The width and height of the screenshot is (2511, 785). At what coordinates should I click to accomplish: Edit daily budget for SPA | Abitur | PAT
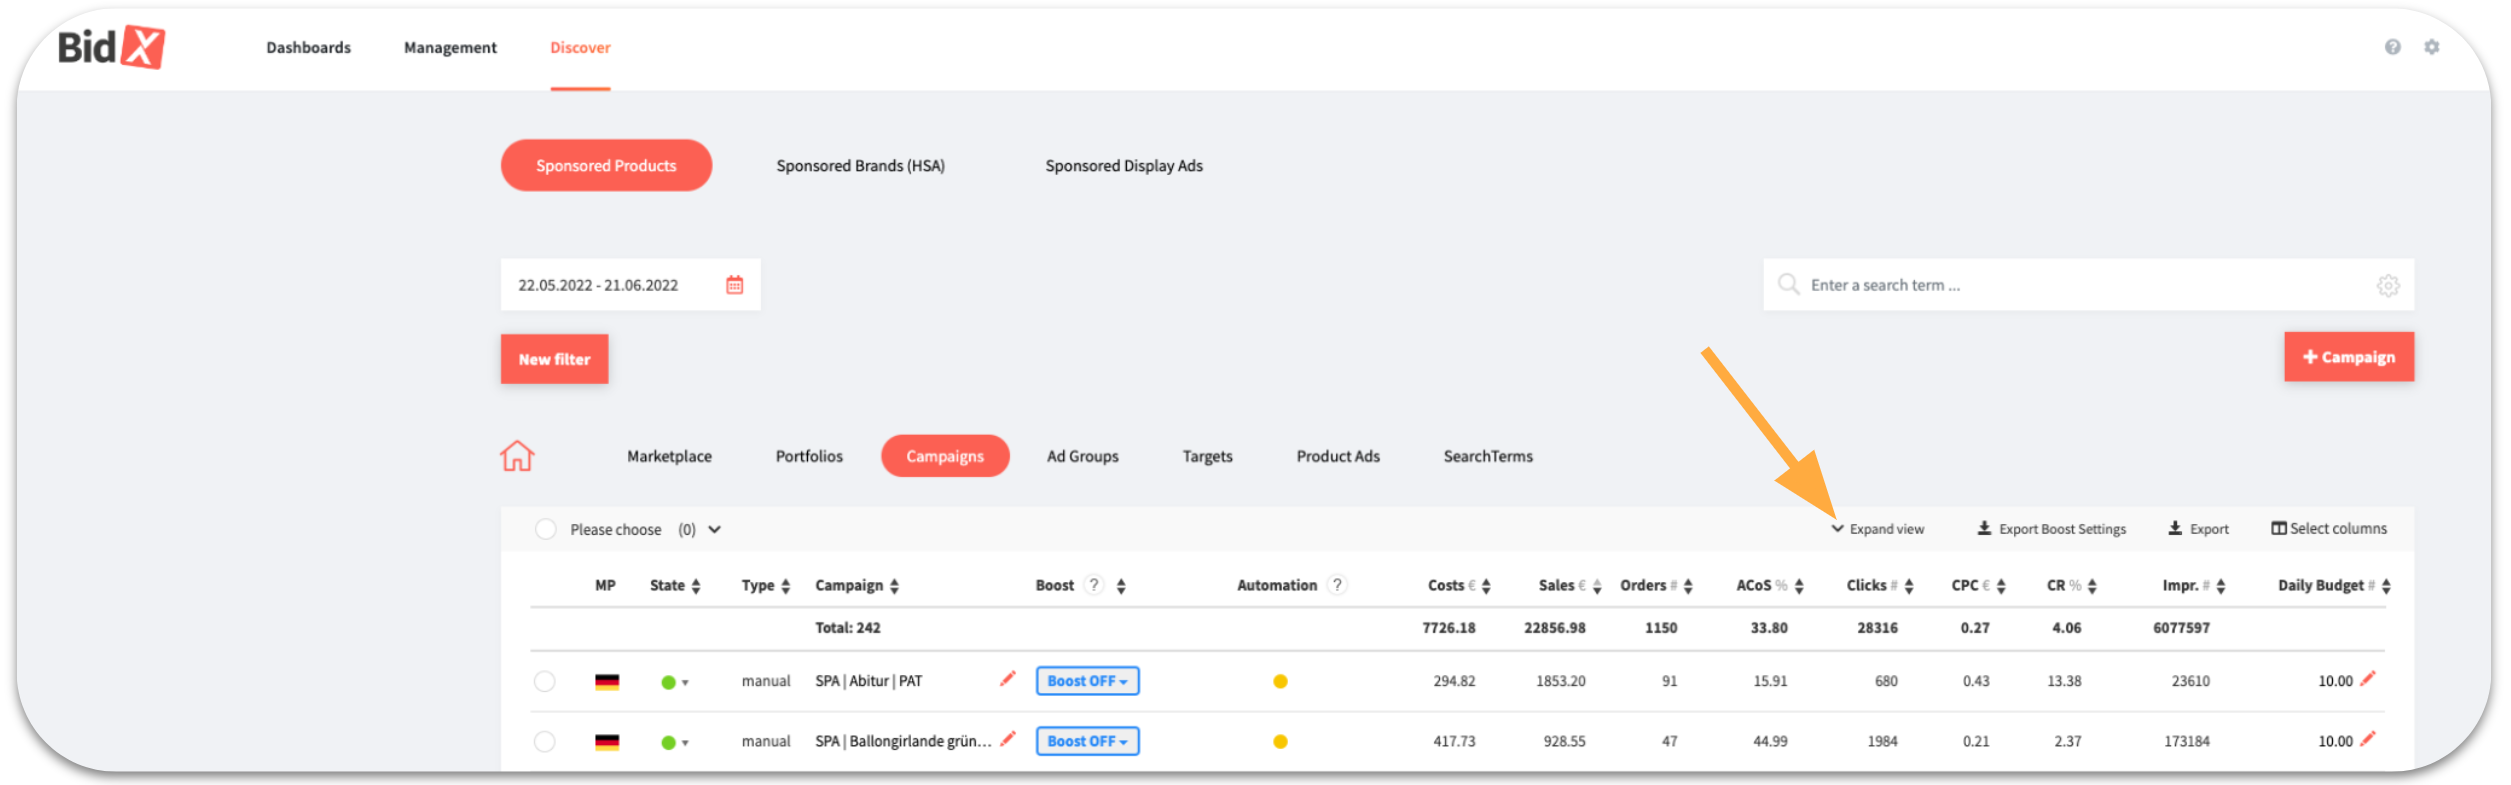click(2367, 679)
